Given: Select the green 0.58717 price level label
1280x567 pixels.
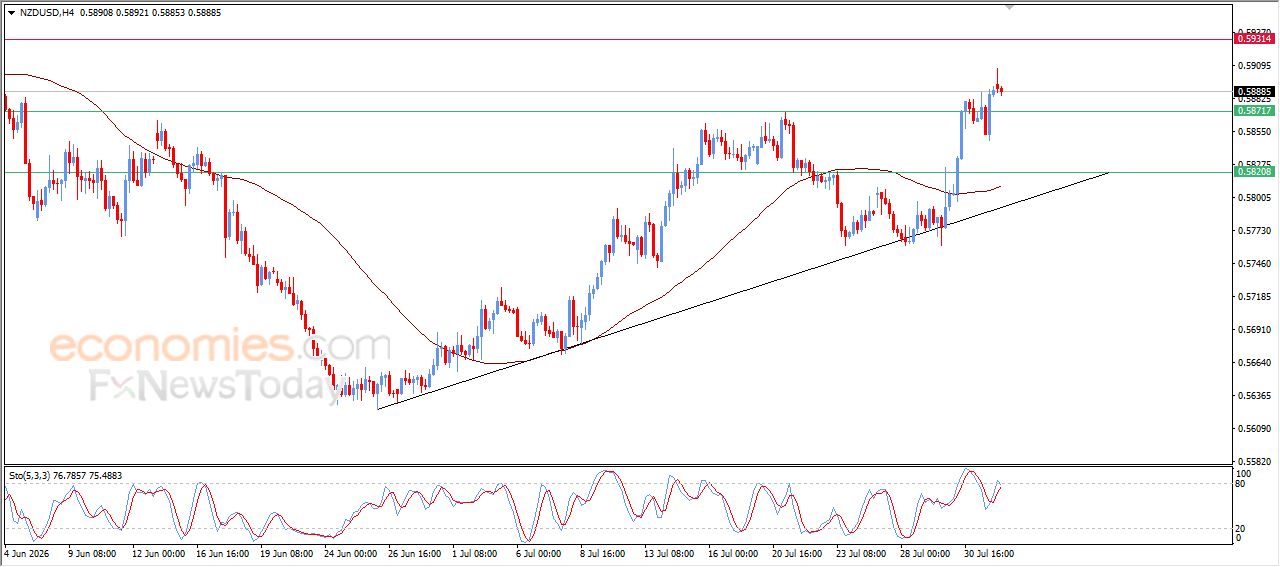Looking at the screenshot, I should tap(1254, 111).
